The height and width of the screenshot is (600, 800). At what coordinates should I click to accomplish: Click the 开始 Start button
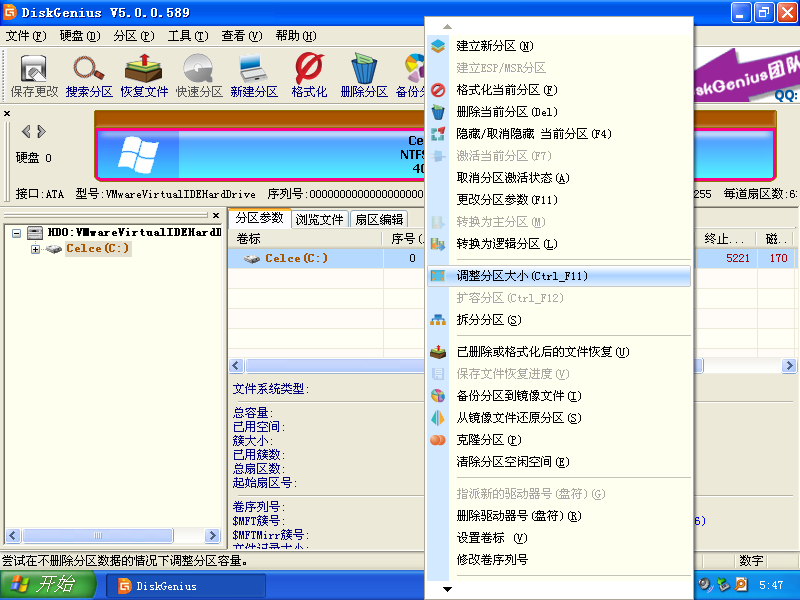point(48,585)
